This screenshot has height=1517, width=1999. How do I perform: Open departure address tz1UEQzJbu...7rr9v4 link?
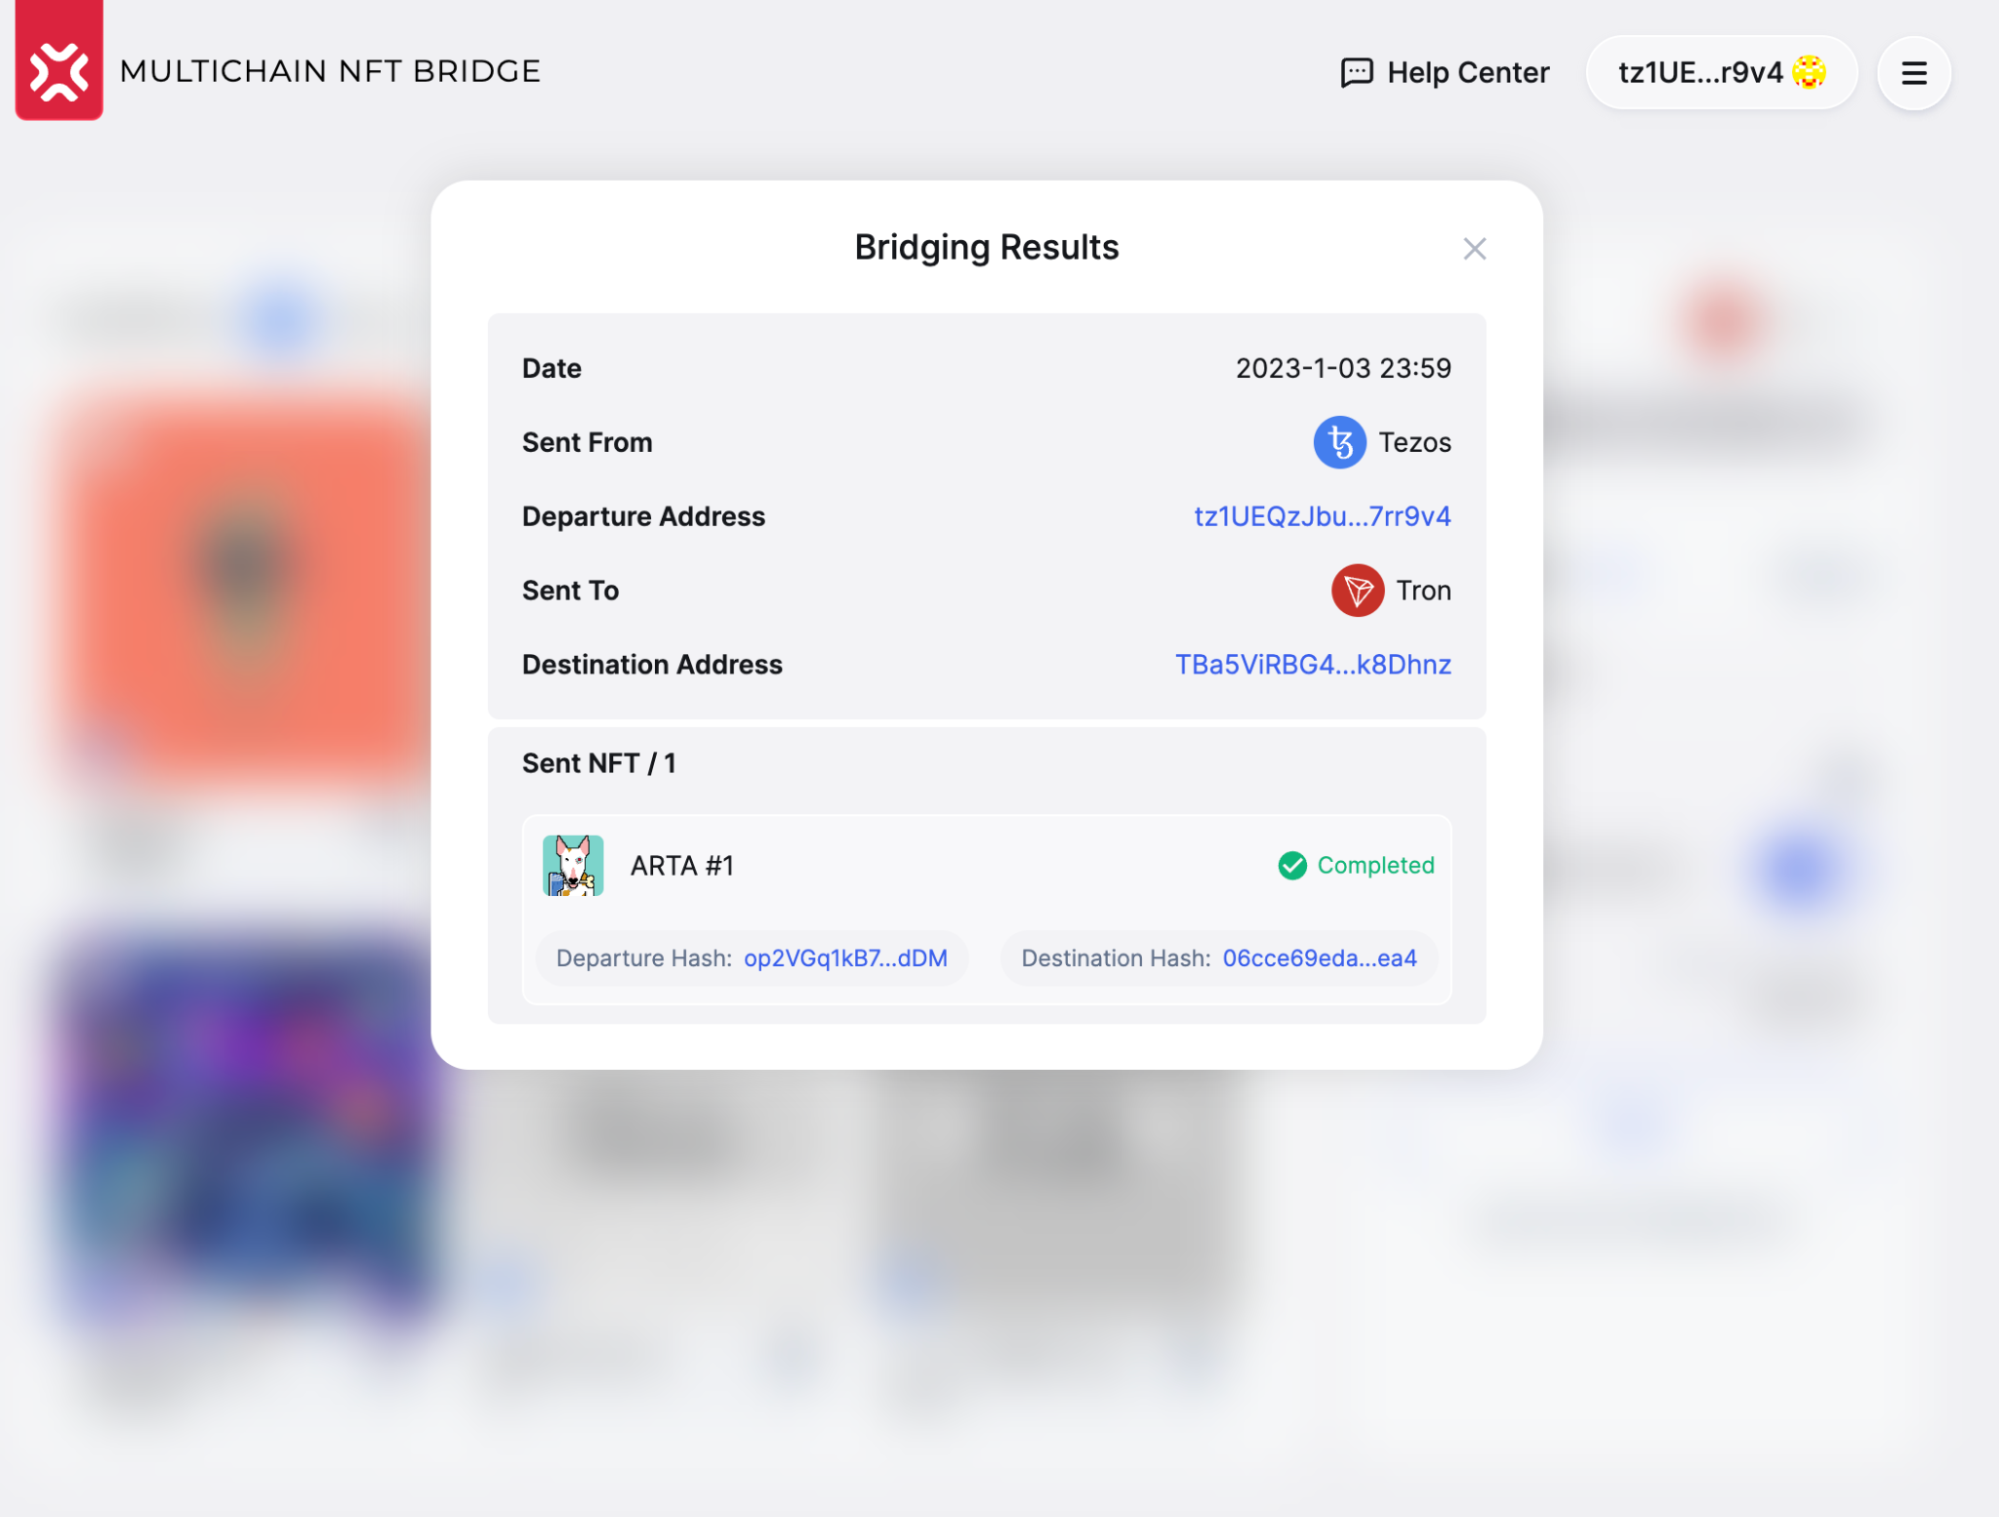(1322, 516)
